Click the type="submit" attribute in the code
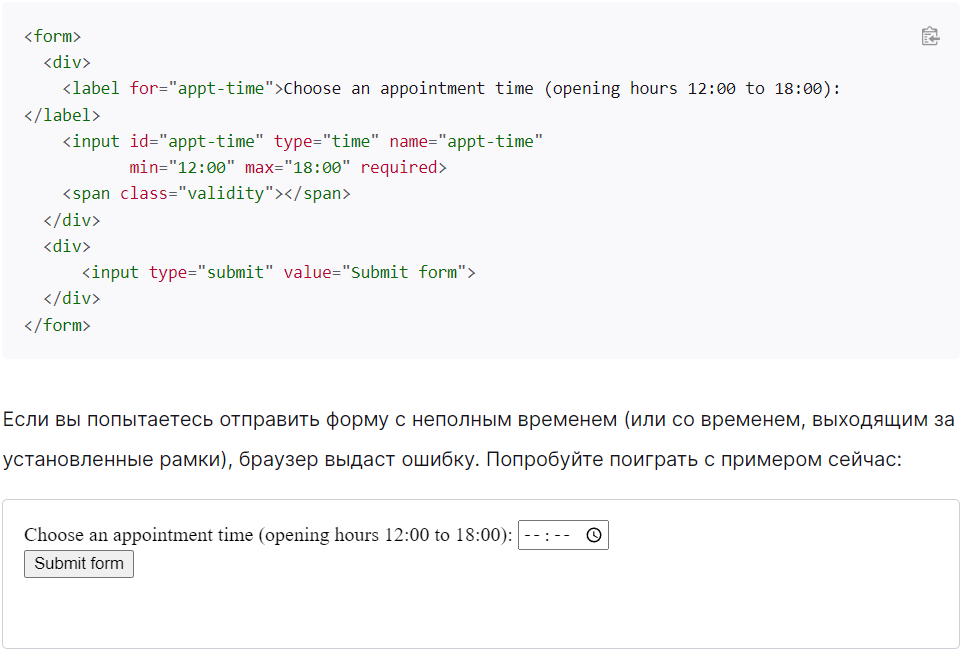 click(211, 273)
